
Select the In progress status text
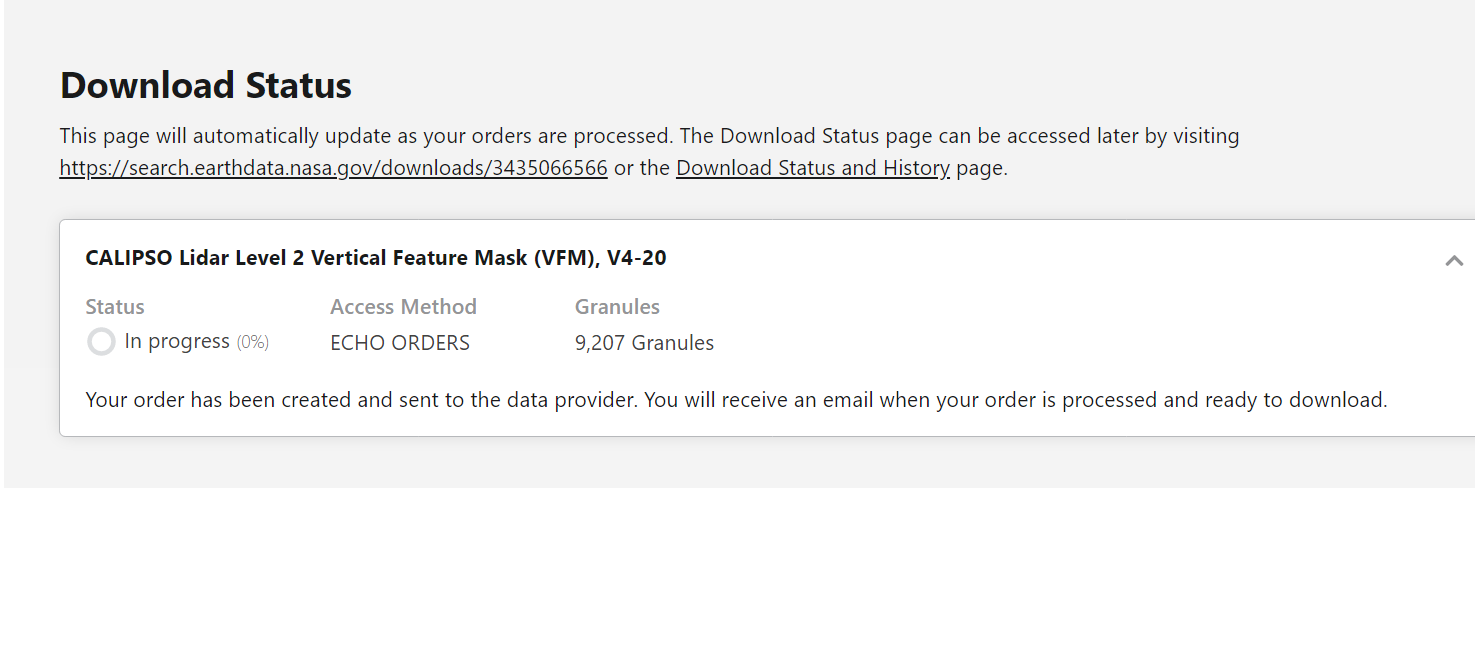pyautogui.click(x=177, y=341)
